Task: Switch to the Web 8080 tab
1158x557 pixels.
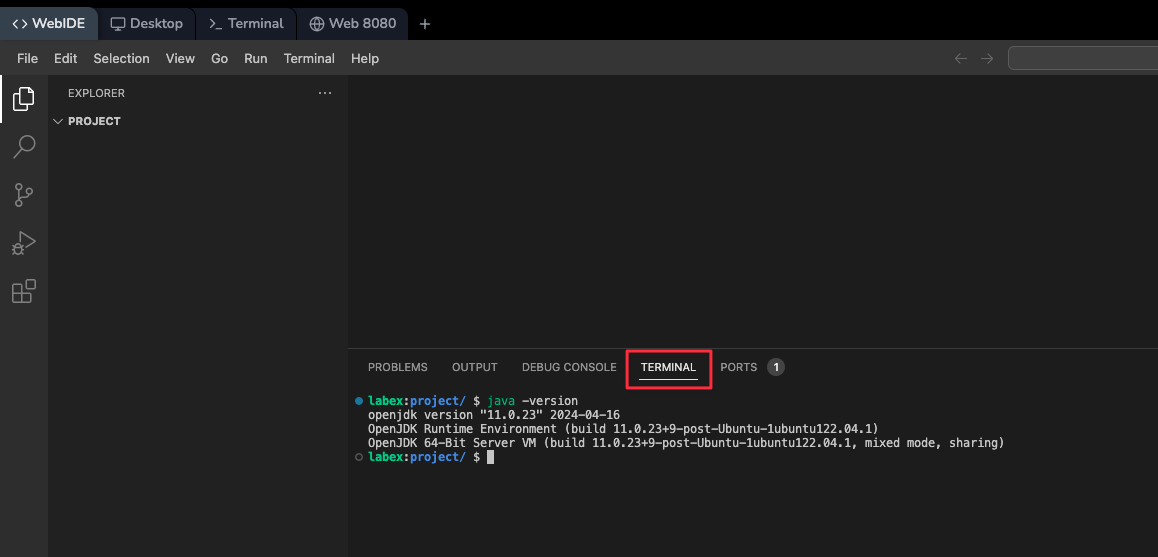Action: point(352,24)
